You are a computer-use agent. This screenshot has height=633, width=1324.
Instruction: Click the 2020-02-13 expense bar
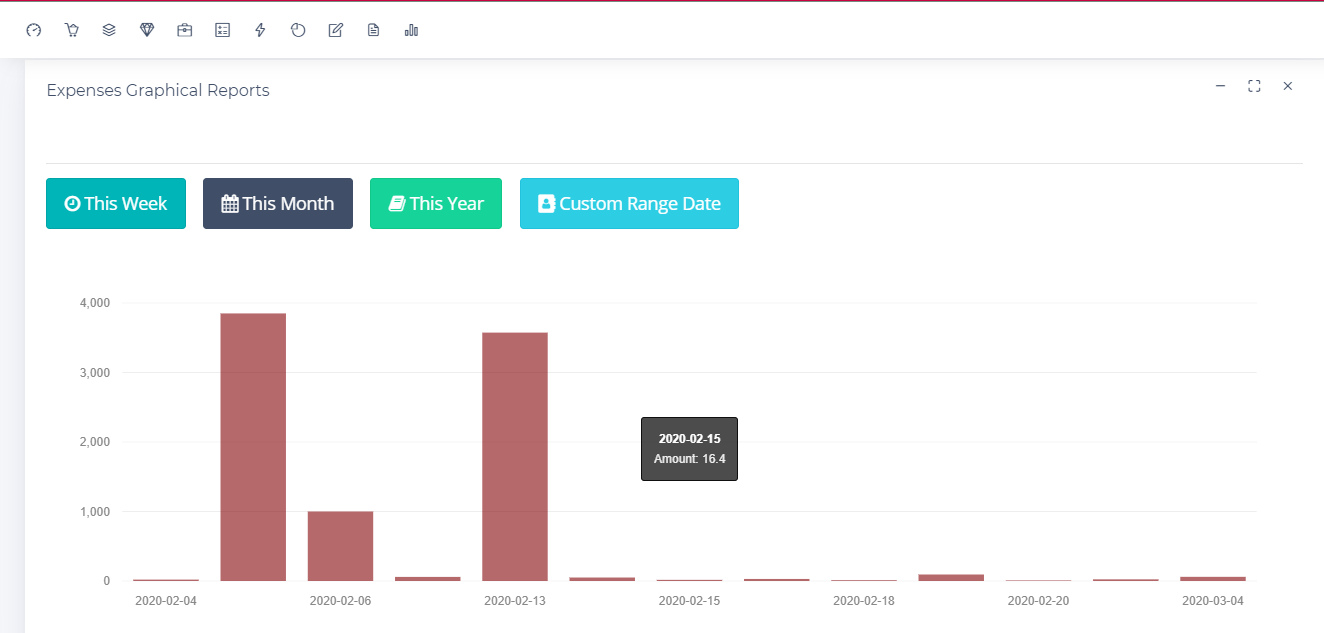tap(515, 456)
